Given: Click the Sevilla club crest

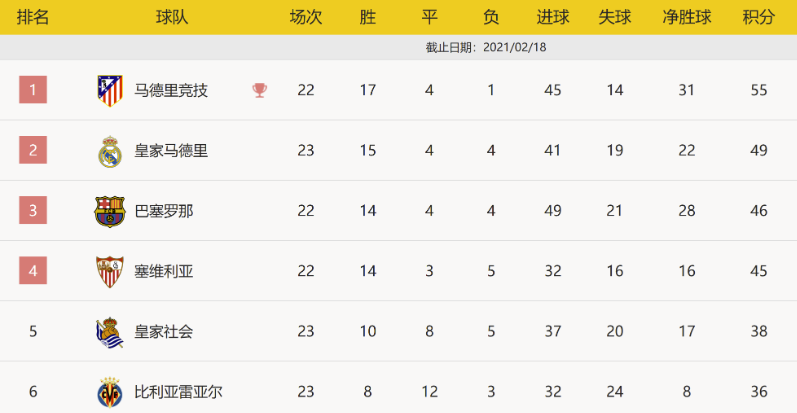Looking at the screenshot, I should (x=108, y=271).
